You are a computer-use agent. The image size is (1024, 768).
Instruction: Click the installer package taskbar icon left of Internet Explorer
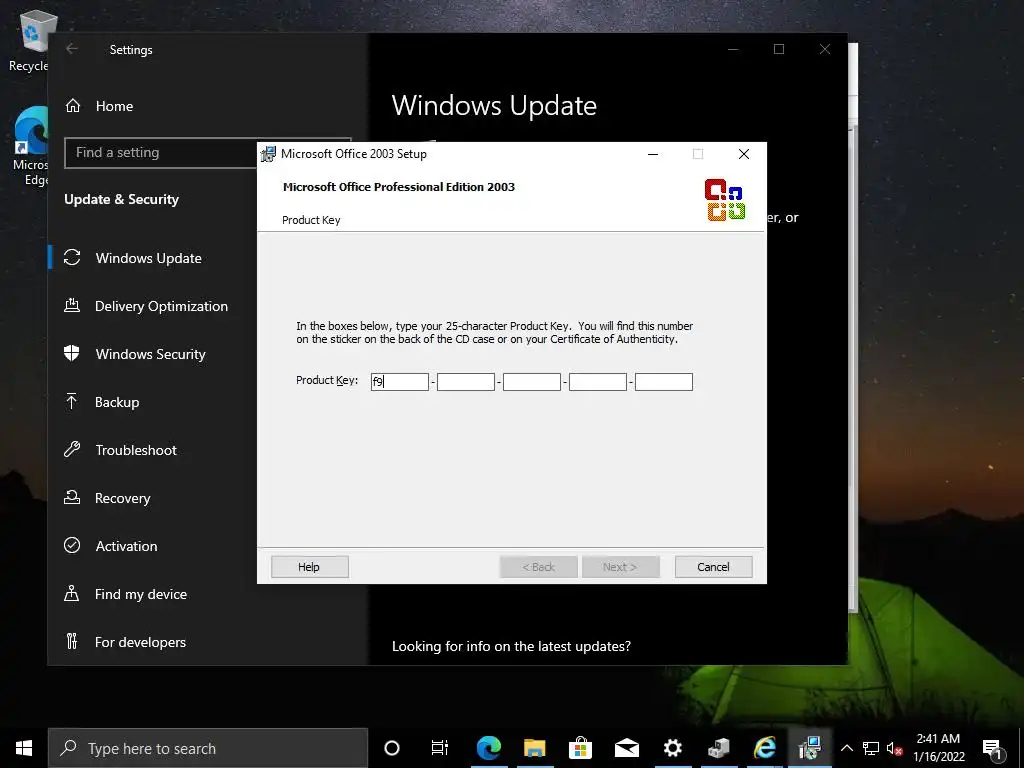pyautogui.click(x=718, y=748)
